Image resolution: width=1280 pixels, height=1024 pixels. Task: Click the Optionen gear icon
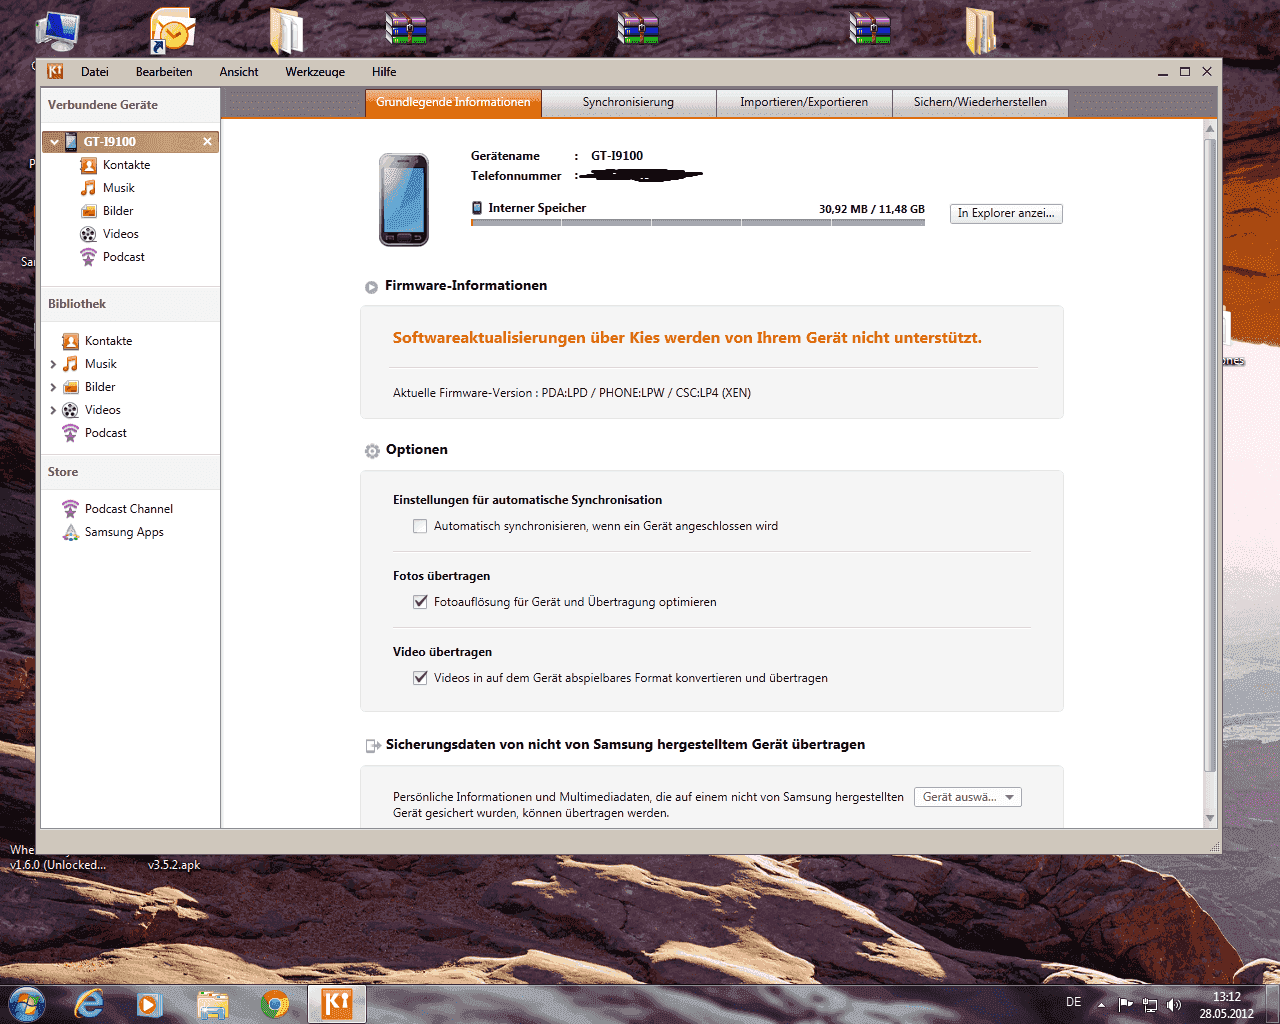(372, 451)
